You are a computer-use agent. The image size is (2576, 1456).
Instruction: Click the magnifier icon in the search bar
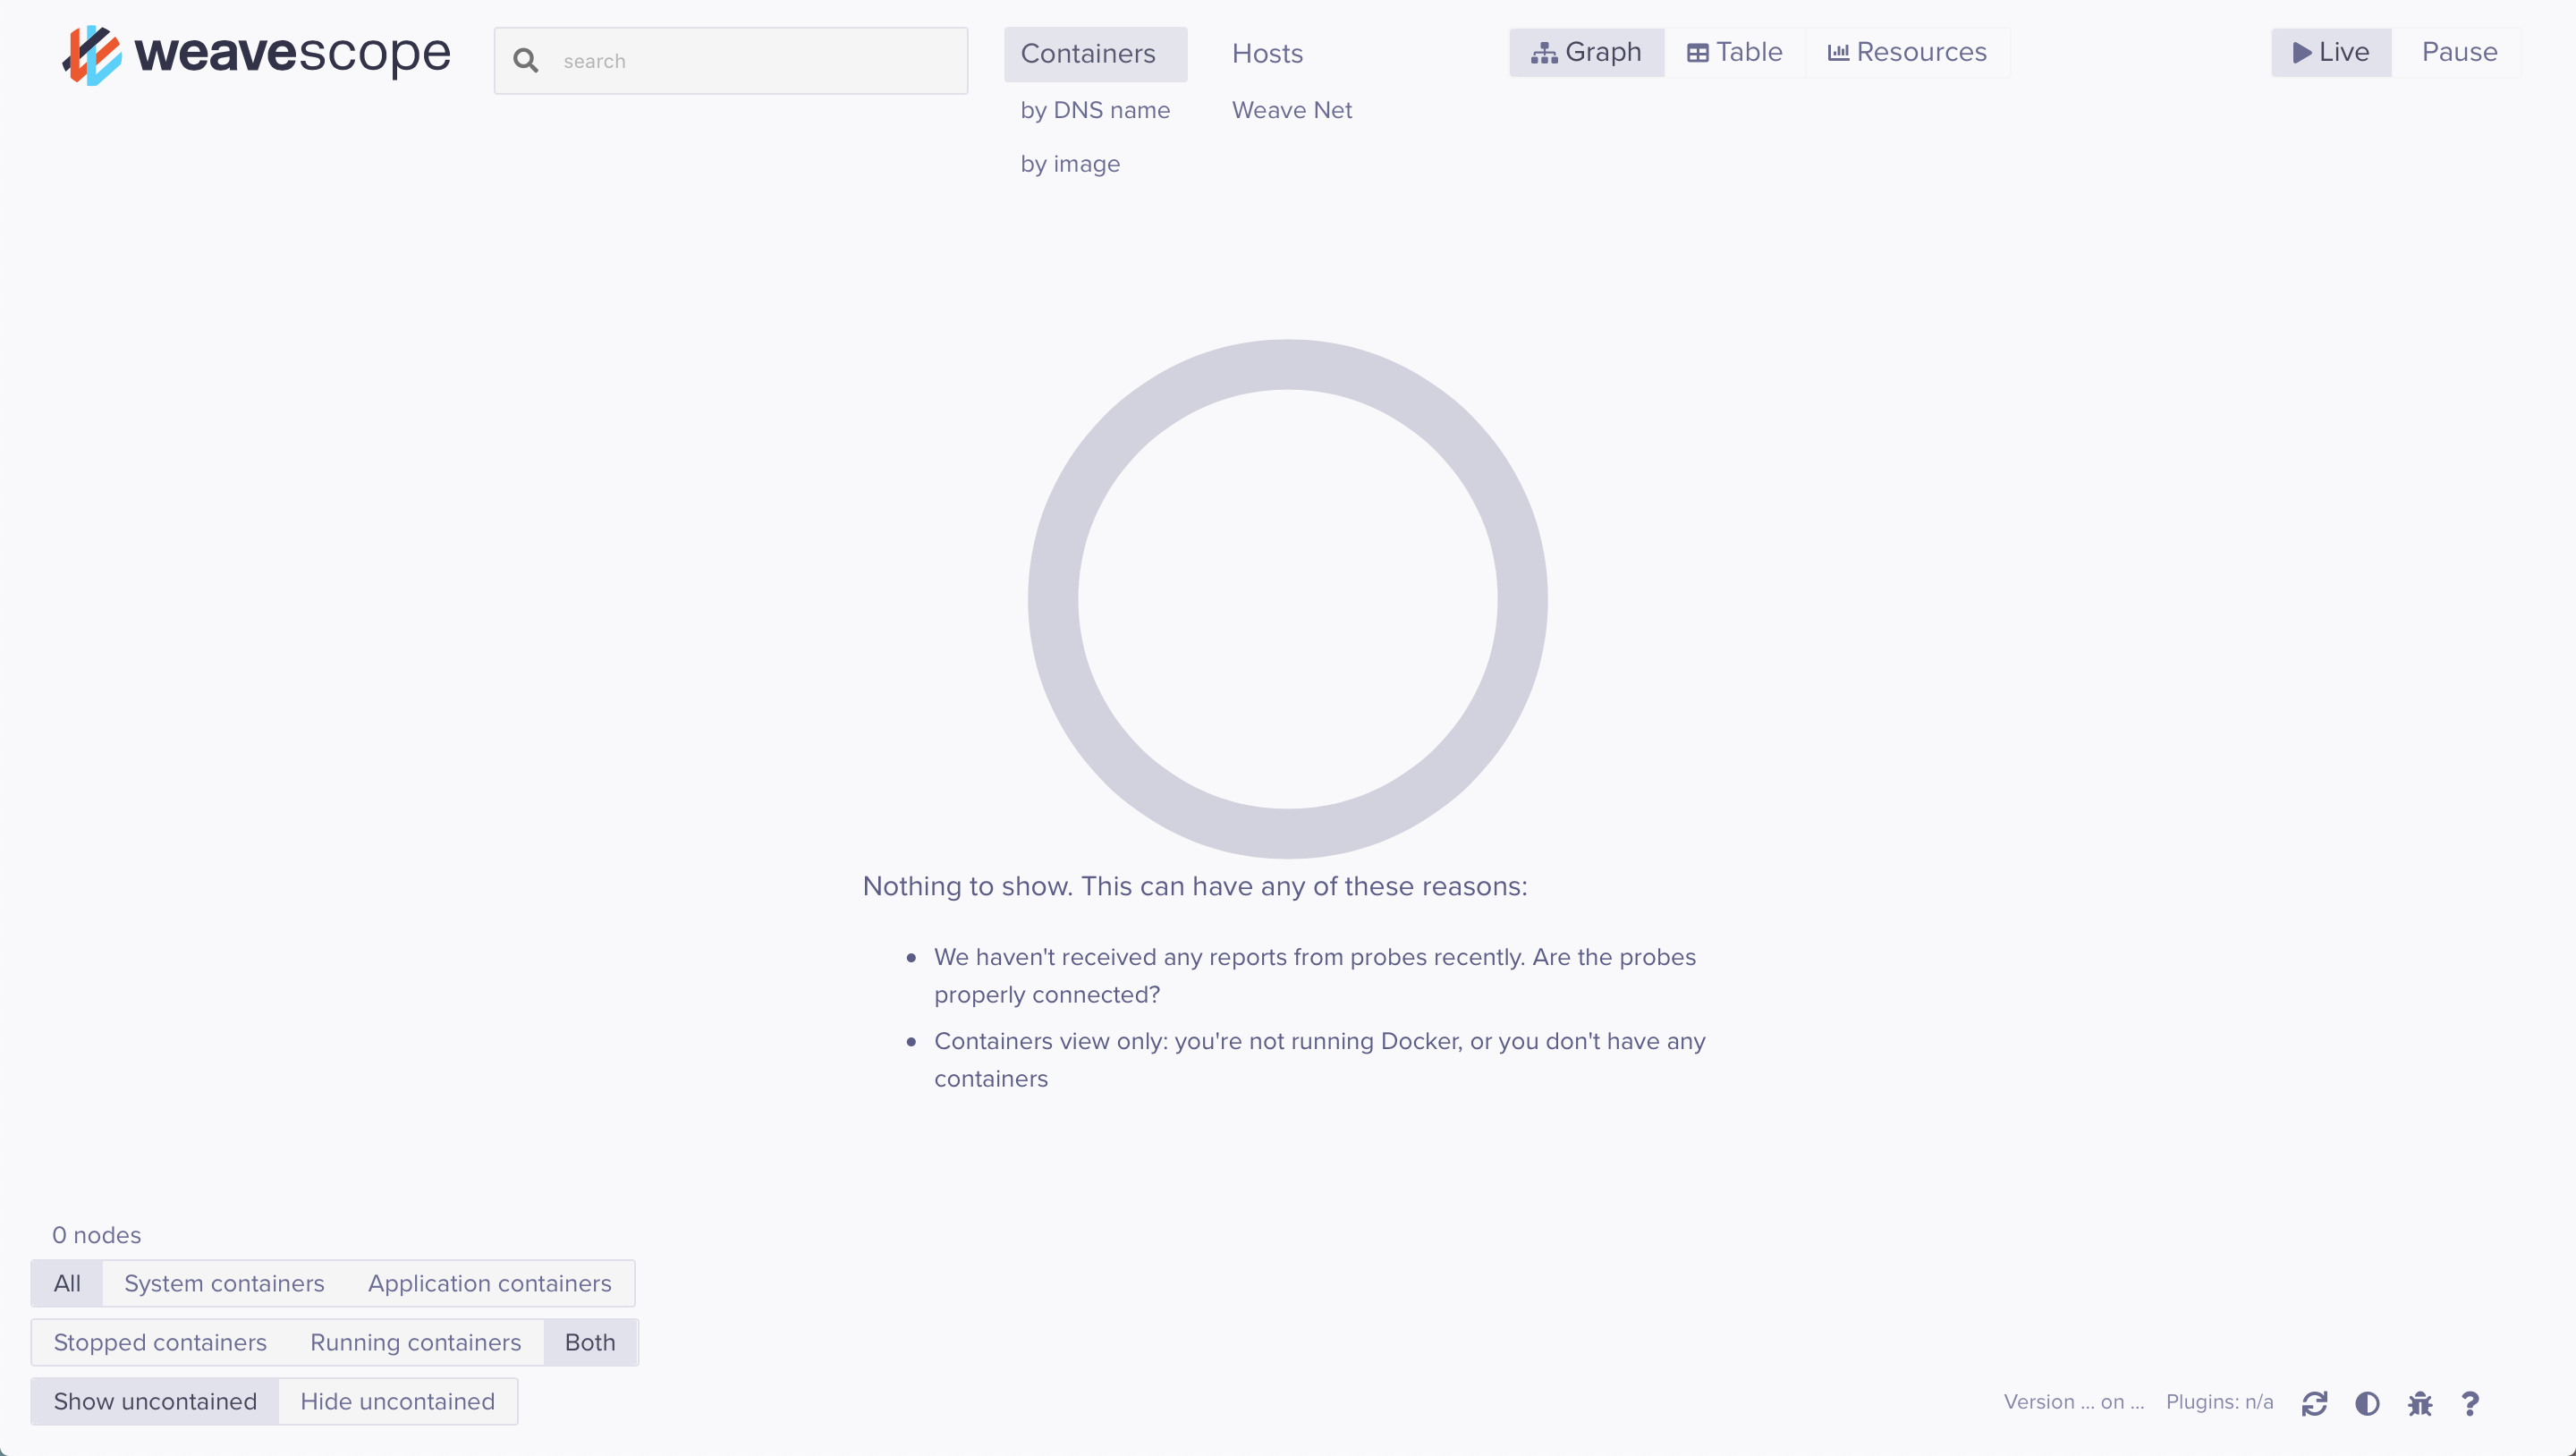[525, 60]
